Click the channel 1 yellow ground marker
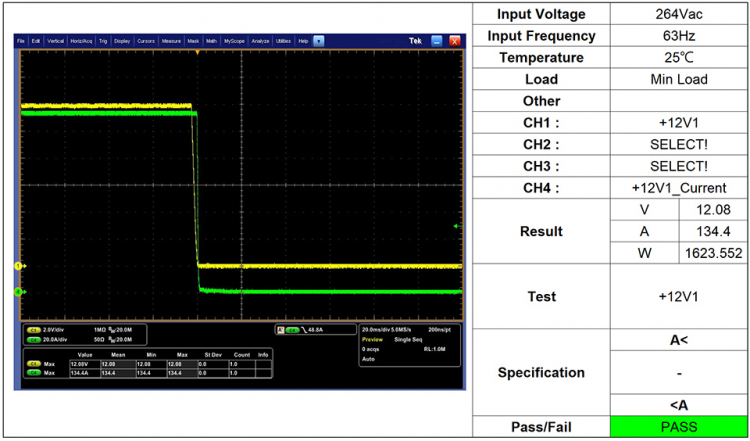 pos(18,266)
